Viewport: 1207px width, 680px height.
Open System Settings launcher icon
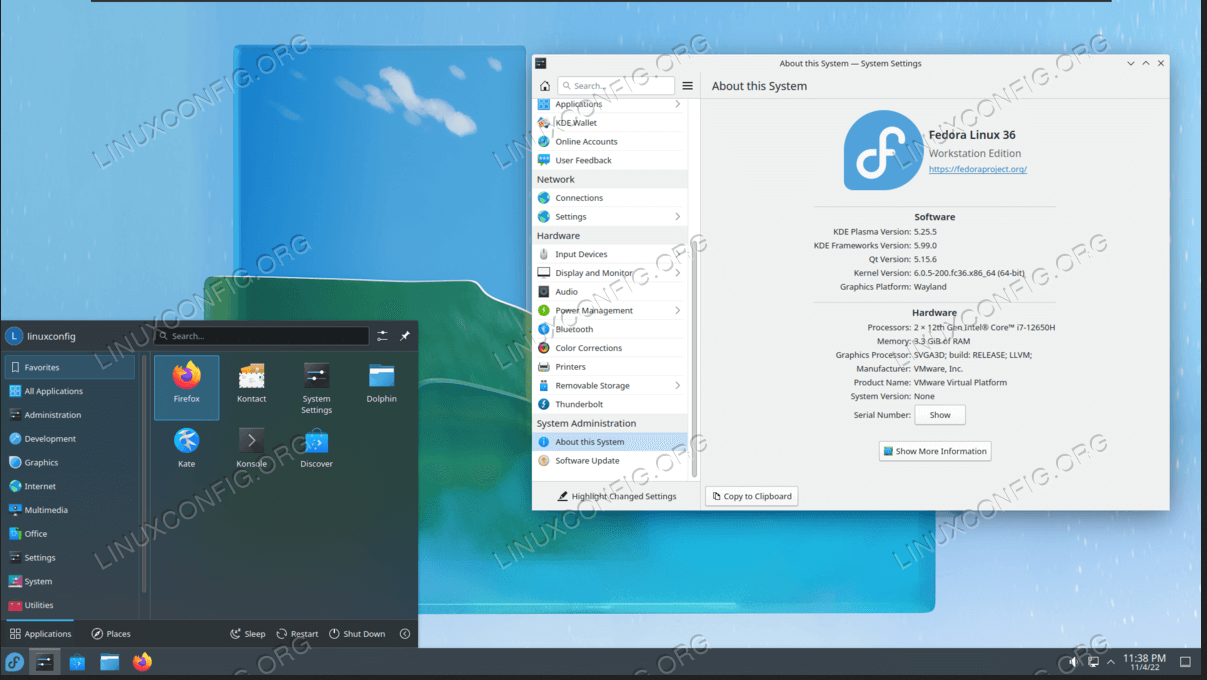click(x=316, y=387)
